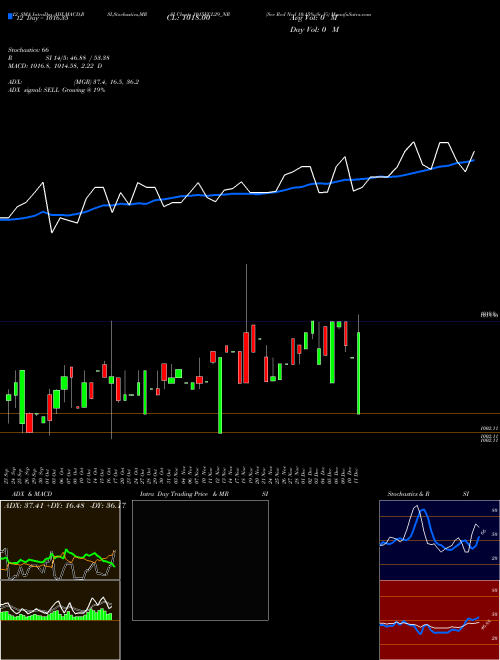Open the empty intraday price panel
This screenshot has width=500, height=660.
coord(200,560)
